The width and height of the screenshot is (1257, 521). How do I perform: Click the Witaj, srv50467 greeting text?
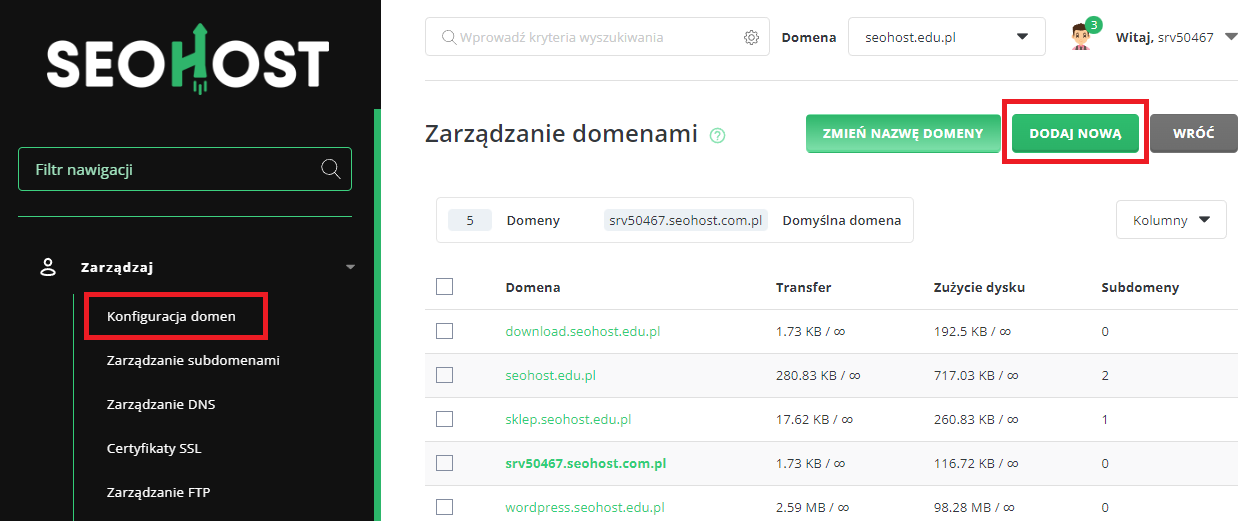pyautogui.click(x=1164, y=37)
